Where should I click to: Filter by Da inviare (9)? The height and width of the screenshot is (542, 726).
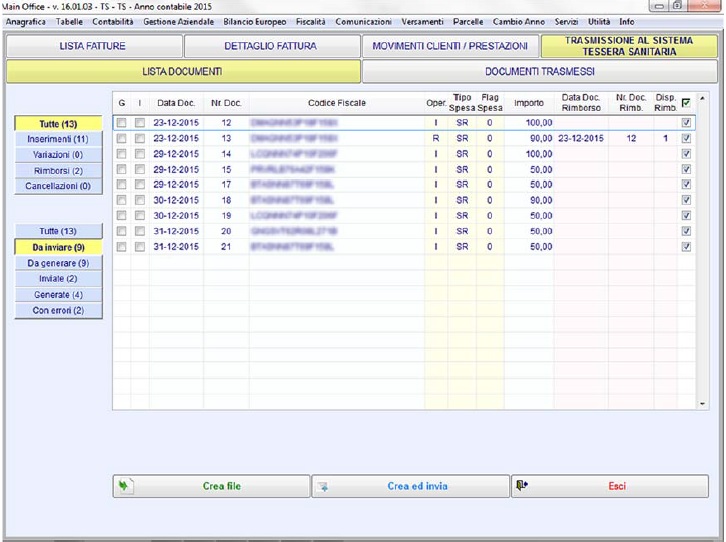(x=58, y=247)
